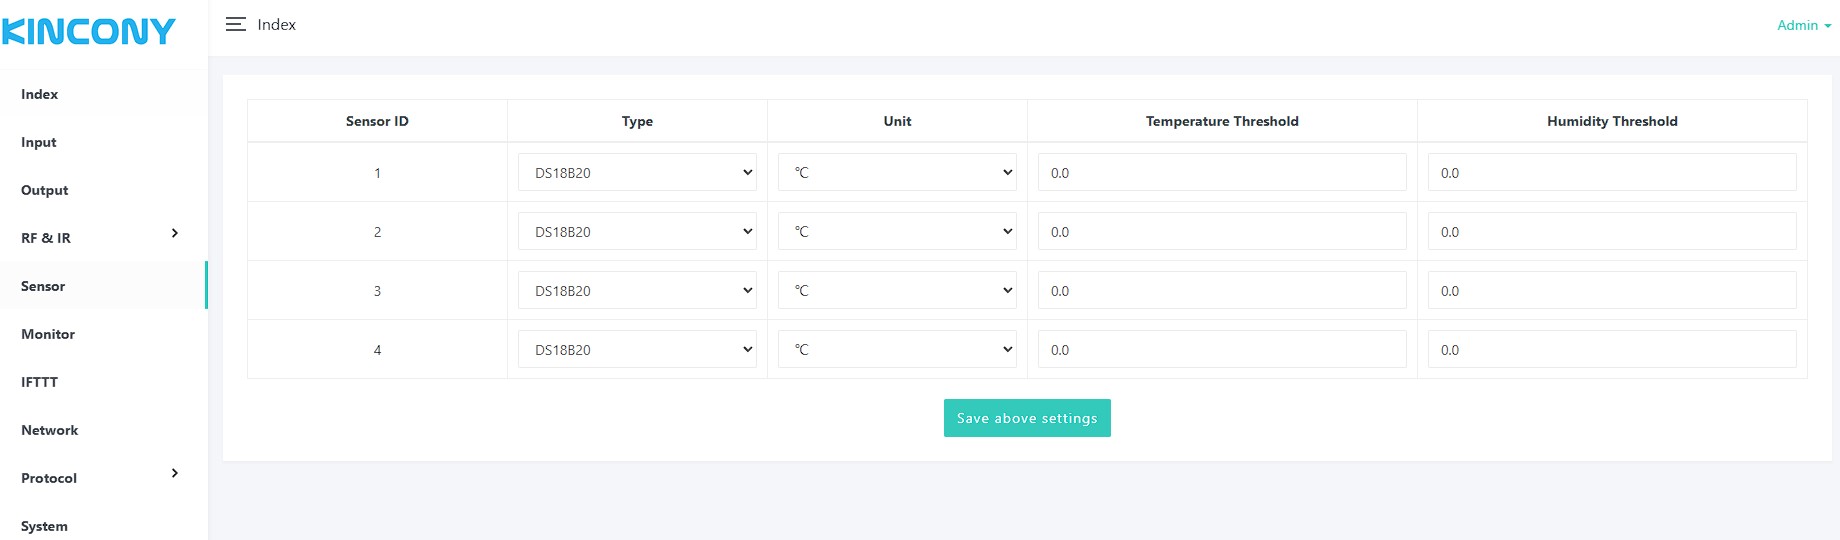Open Unit dropdown for sensor 4

pos(897,349)
